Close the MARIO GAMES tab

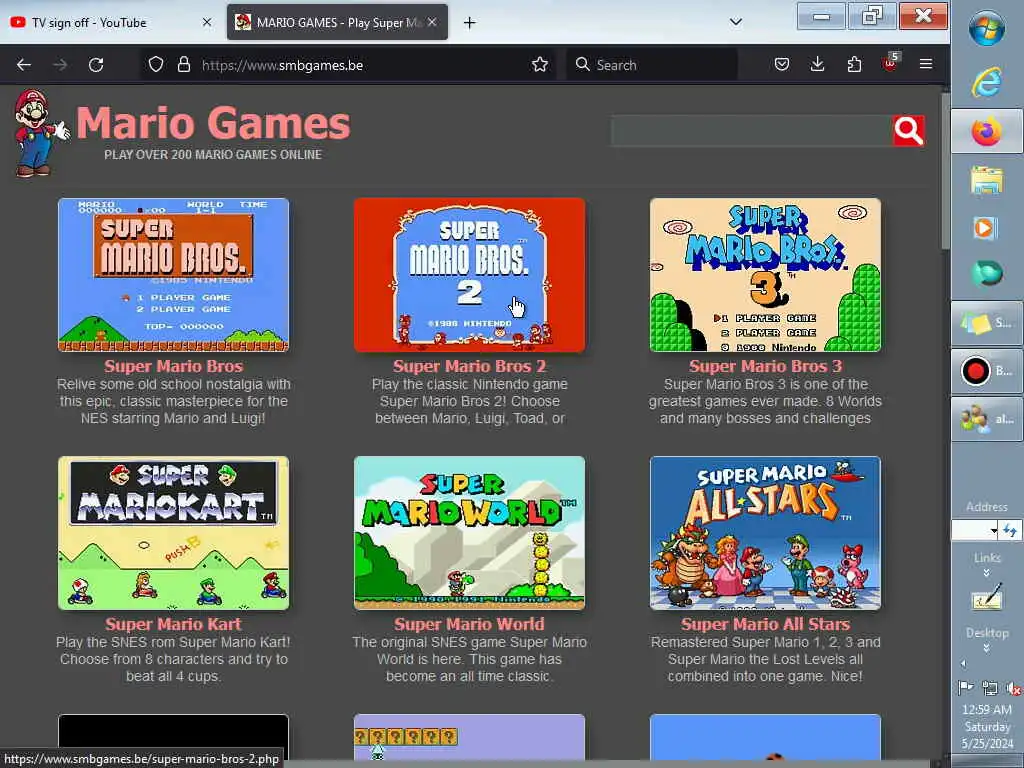pyautogui.click(x=432, y=22)
